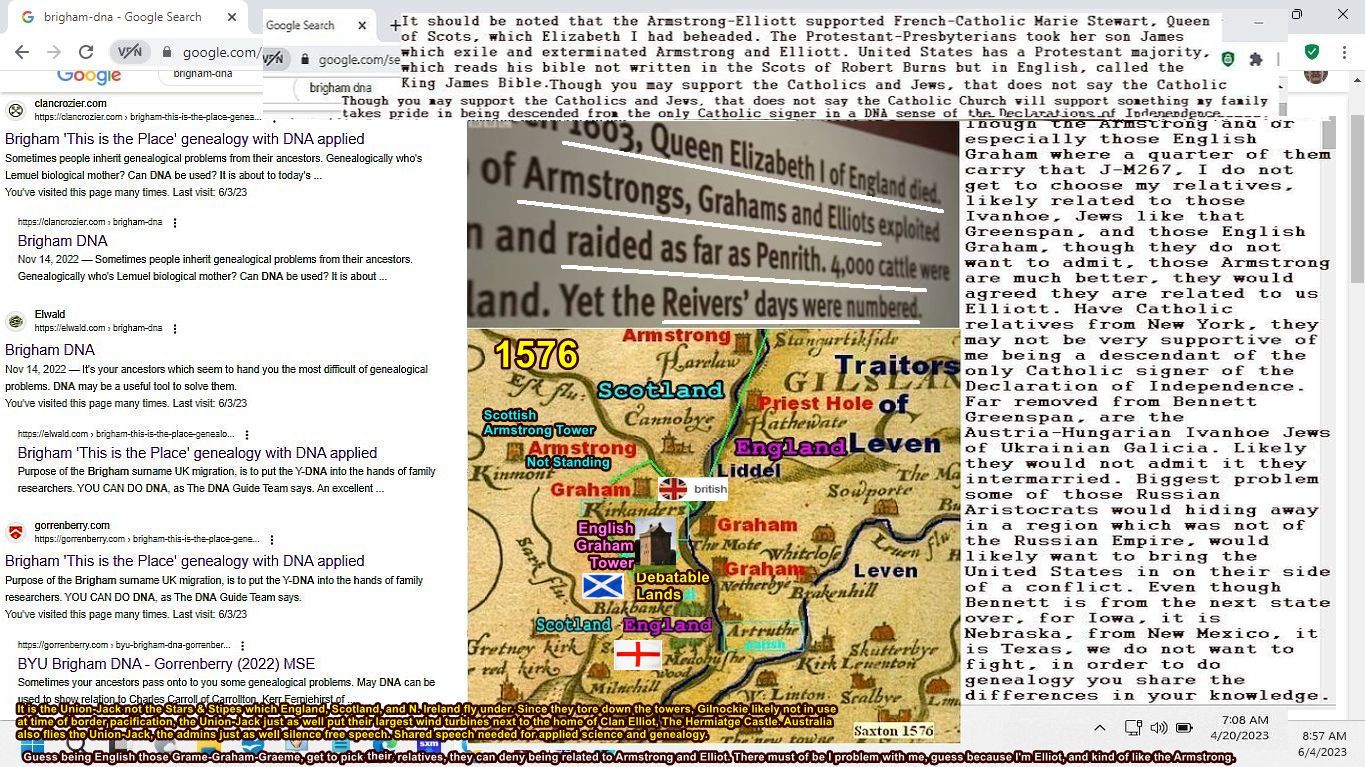This screenshot has height=767, width=1365.
Task: Click the 1576 Saxton map image
Action: [x=713, y=535]
